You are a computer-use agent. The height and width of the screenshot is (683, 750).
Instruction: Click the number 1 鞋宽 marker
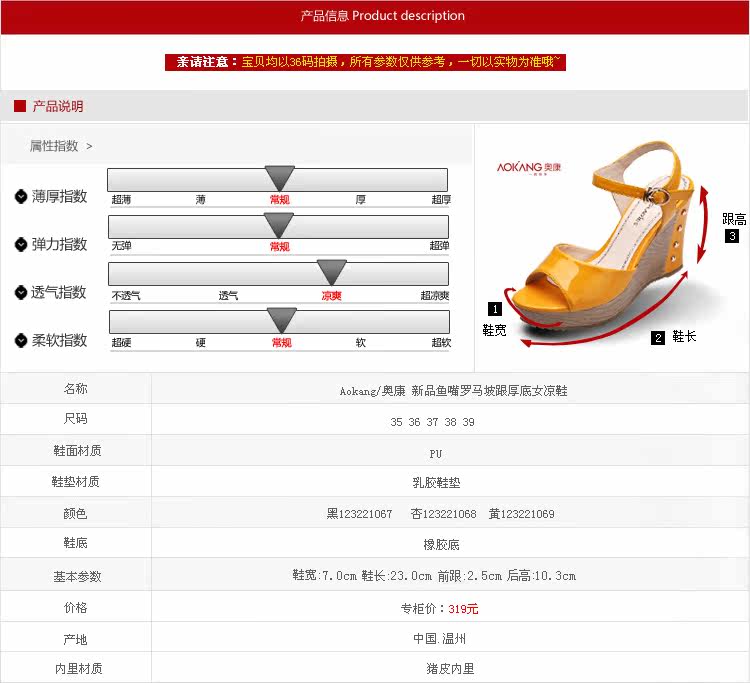[494, 309]
